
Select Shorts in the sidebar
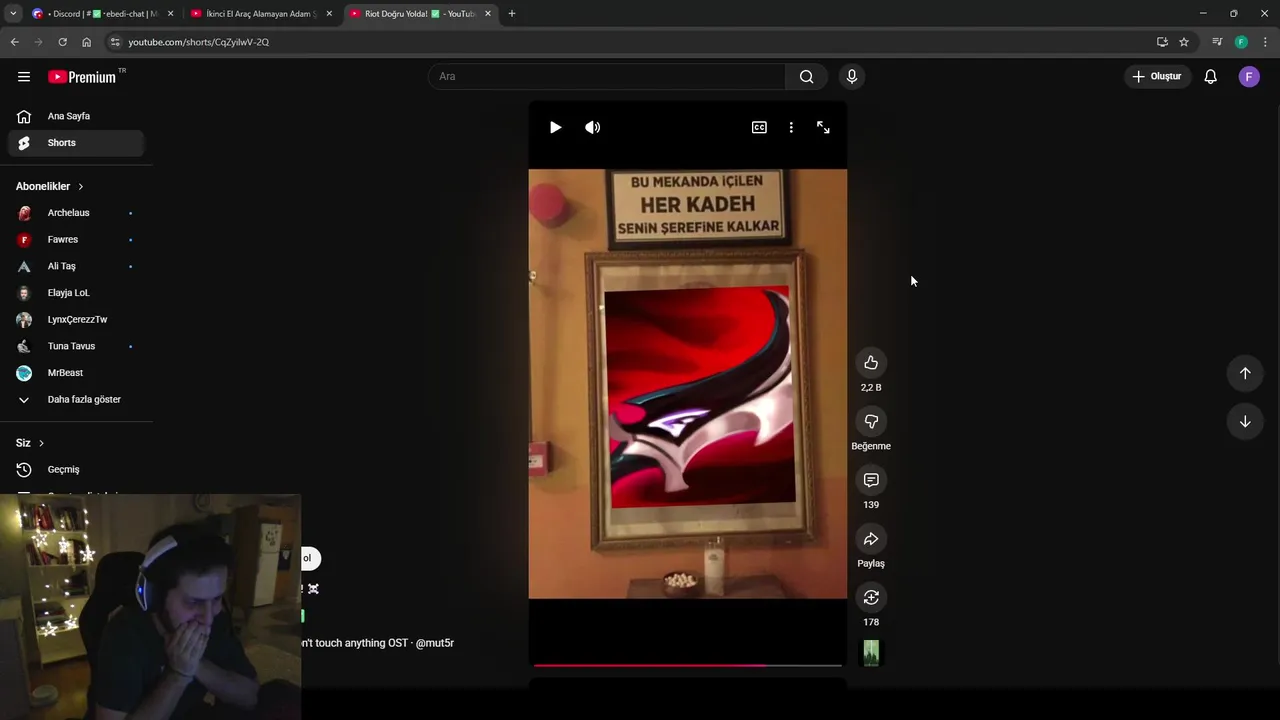click(x=76, y=143)
